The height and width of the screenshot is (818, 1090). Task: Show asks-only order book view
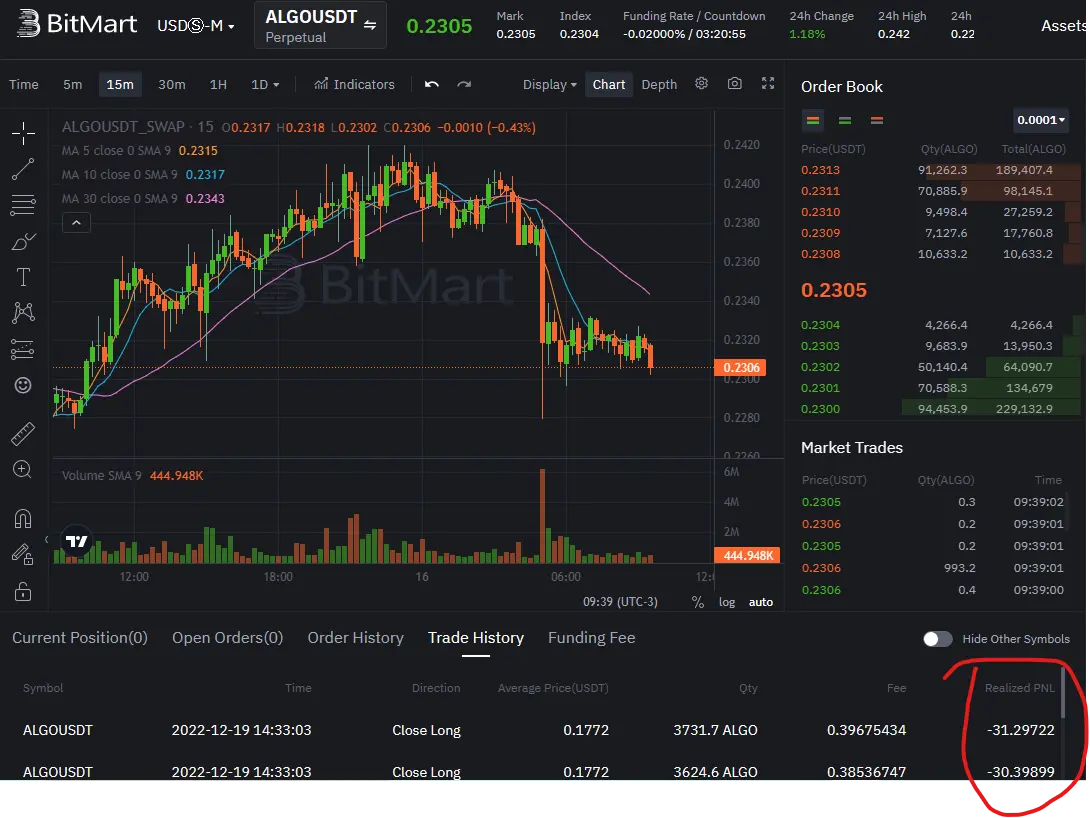click(x=877, y=120)
